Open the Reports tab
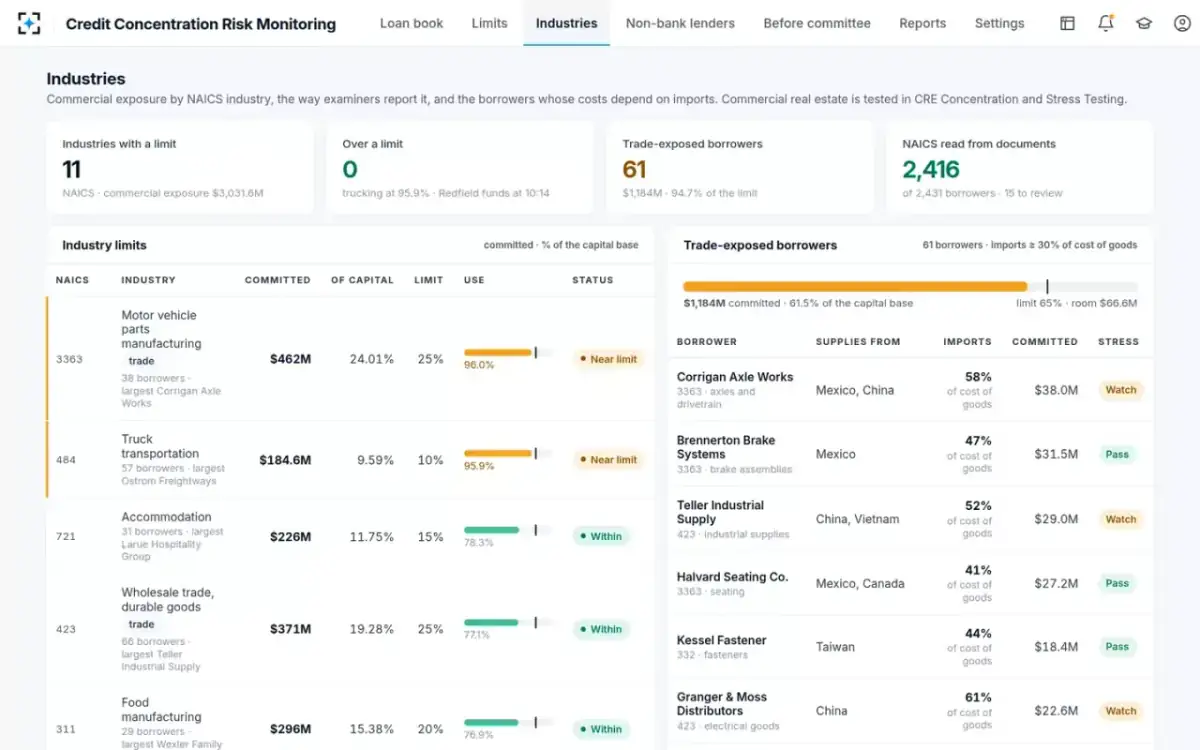 [x=923, y=23]
